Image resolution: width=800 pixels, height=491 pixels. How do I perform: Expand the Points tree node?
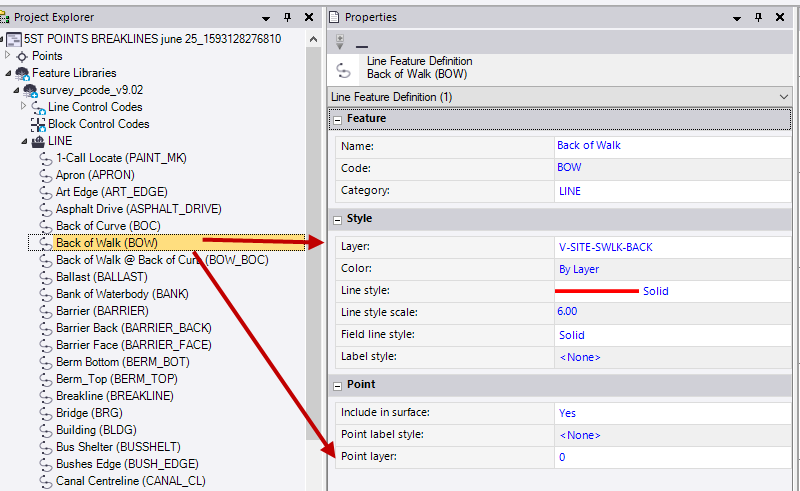coord(8,55)
